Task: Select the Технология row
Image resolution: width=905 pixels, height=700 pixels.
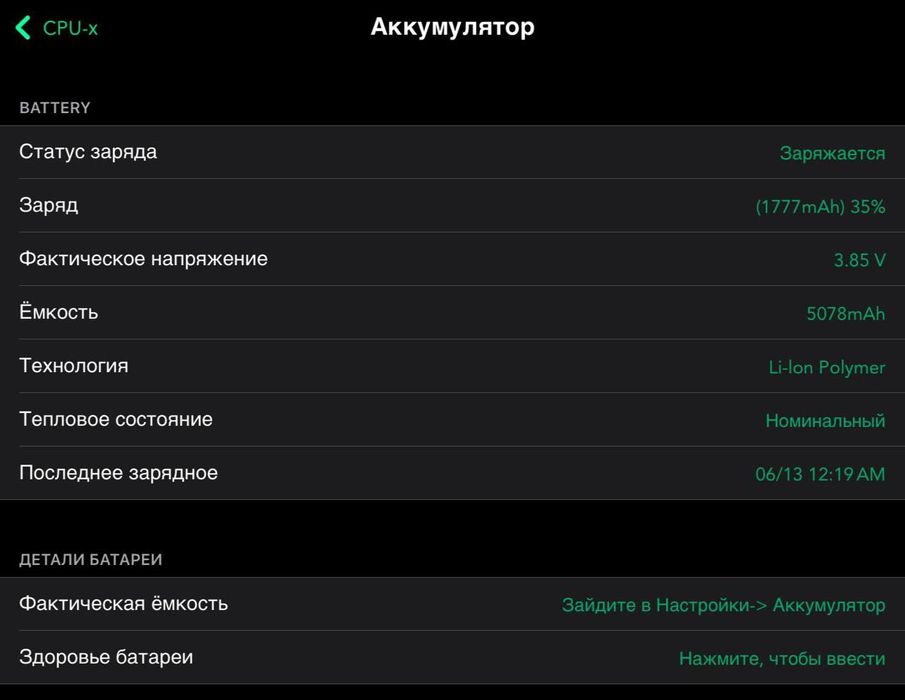Action: (74, 365)
